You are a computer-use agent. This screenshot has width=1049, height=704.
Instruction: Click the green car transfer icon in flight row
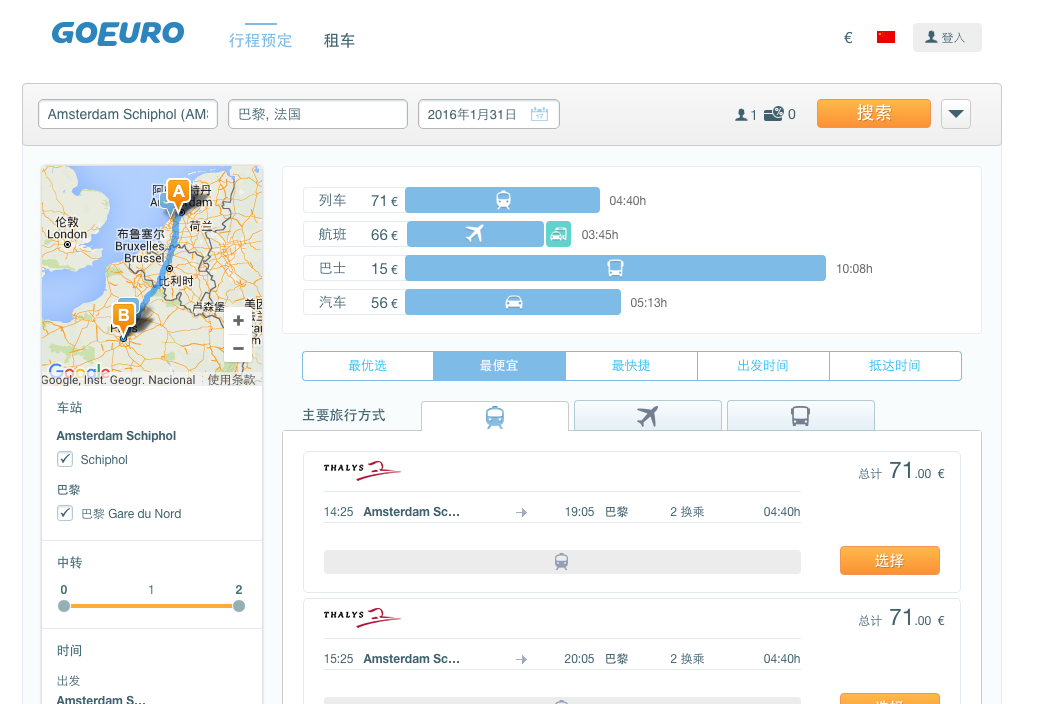[x=559, y=234]
